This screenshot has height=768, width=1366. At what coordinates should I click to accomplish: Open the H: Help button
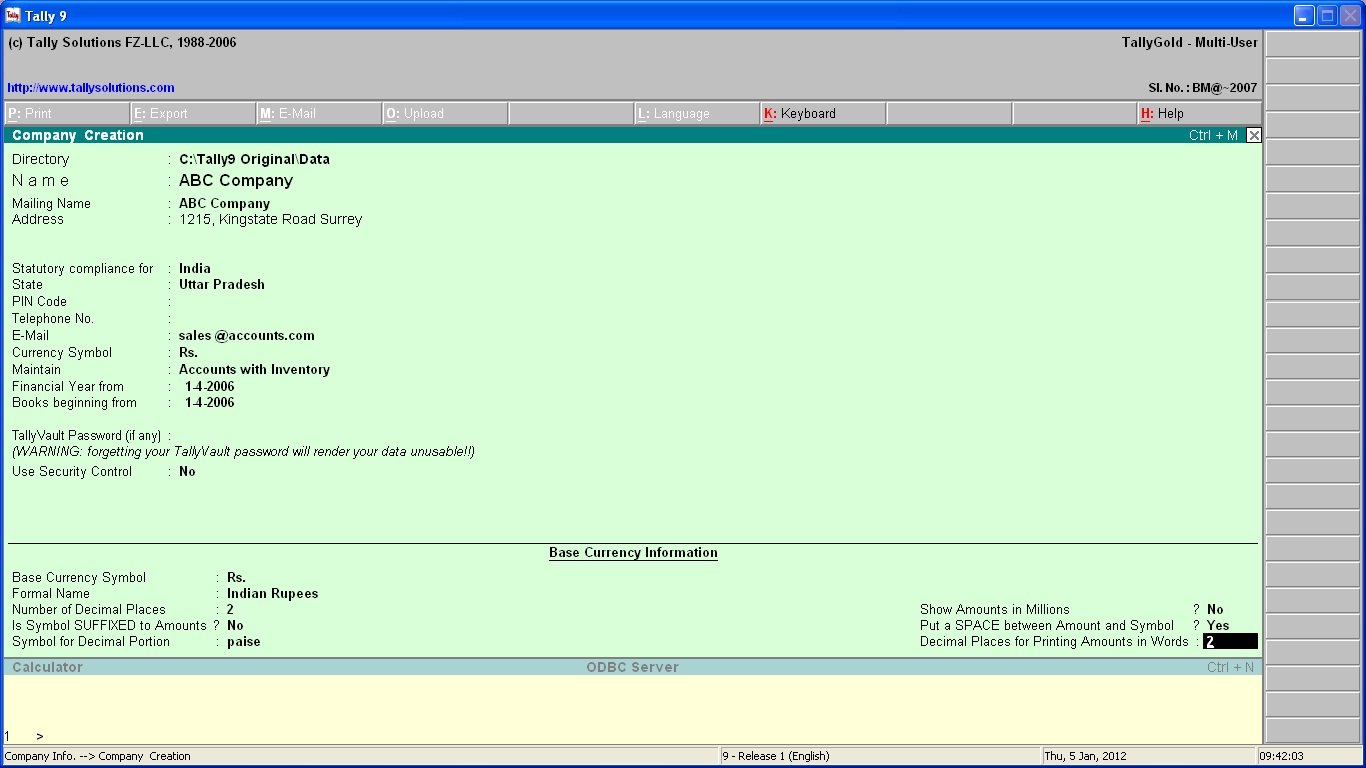pyautogui.click(x=1200, y=113)
